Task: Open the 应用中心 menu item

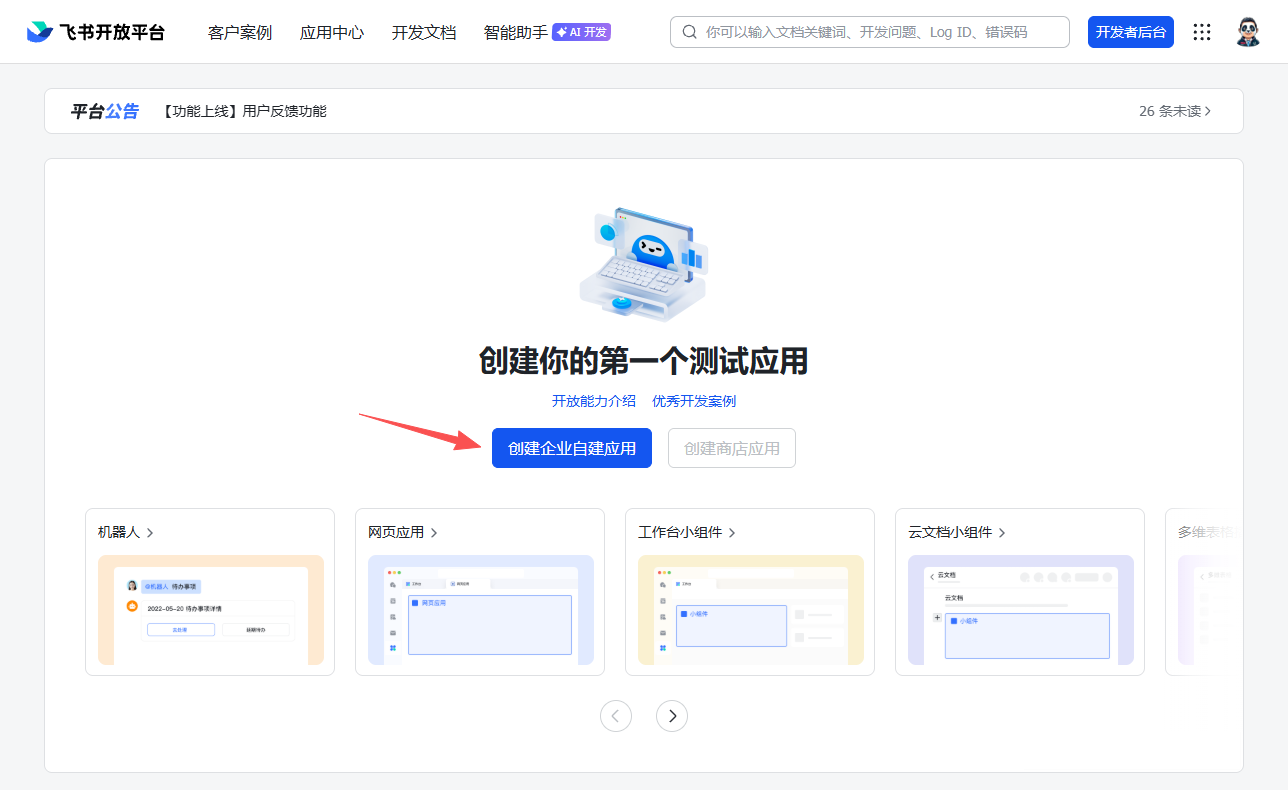Action: point(332,32)
